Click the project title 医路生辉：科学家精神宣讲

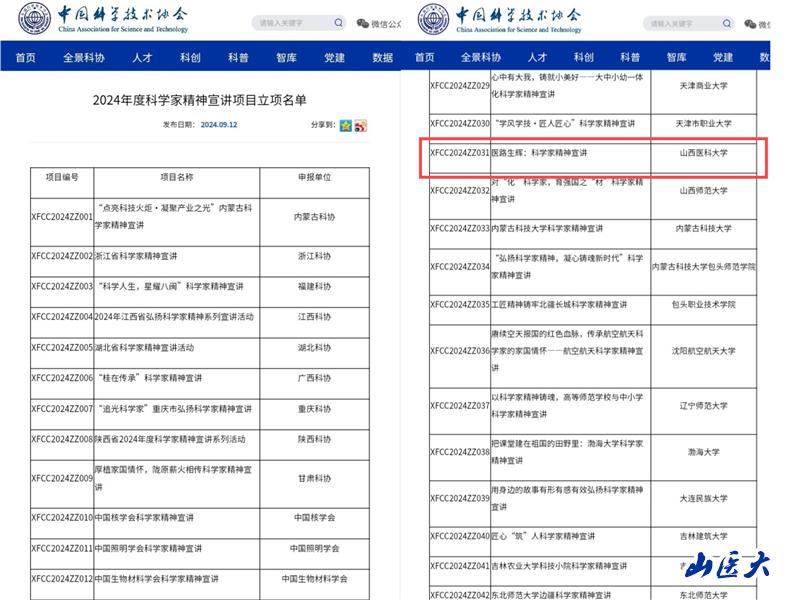(539, 153)
